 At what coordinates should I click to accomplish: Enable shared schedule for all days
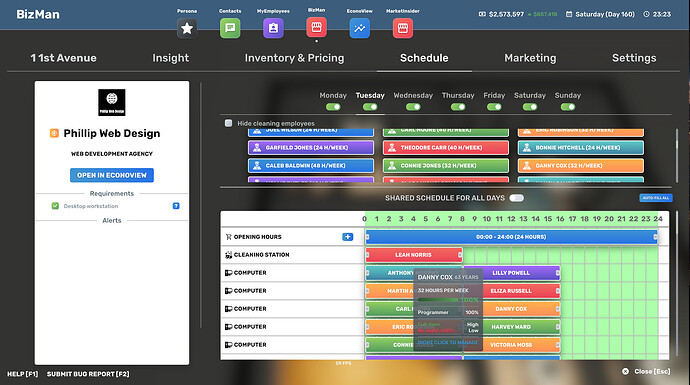point(517,198)
